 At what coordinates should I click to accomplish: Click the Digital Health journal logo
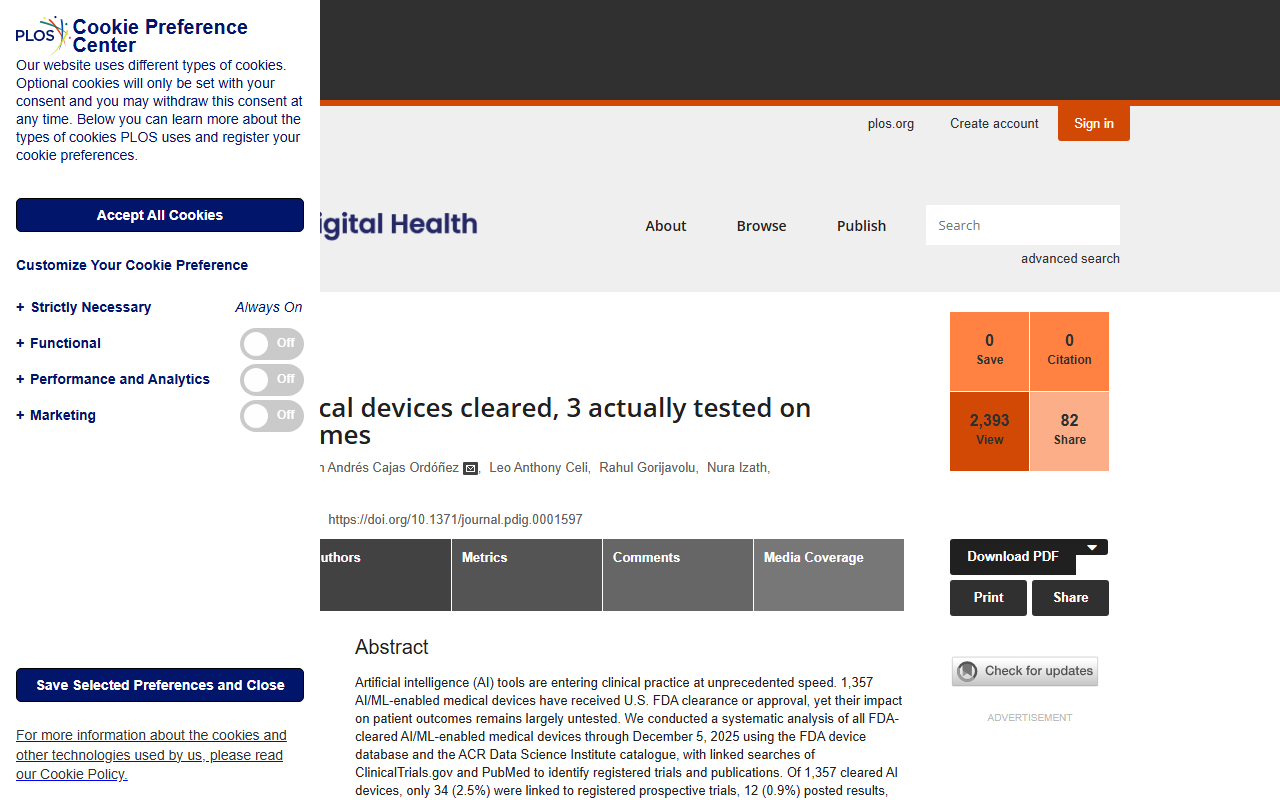click(399, 224)
